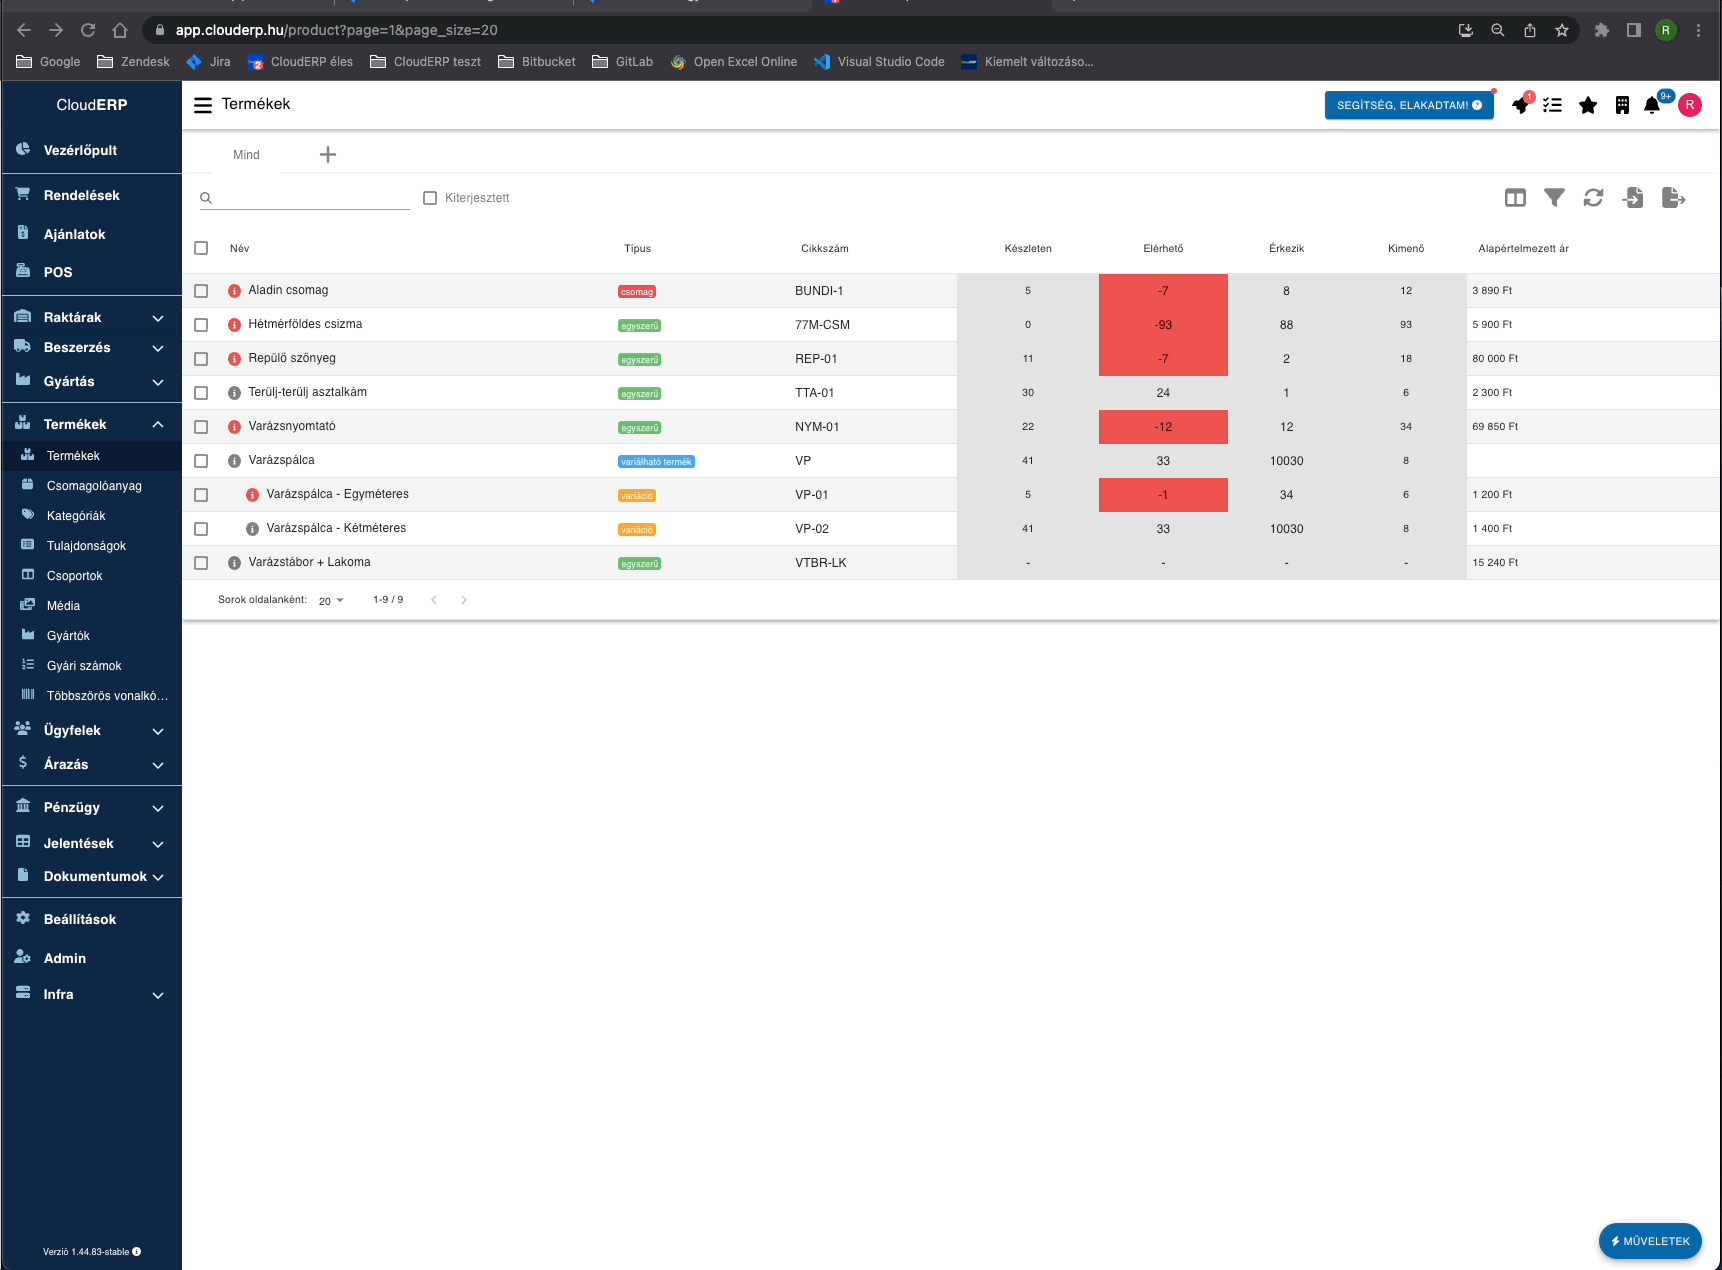Open the notifications bell icon
The image size is (1722, 1270).
click(x=1652, y=105)
